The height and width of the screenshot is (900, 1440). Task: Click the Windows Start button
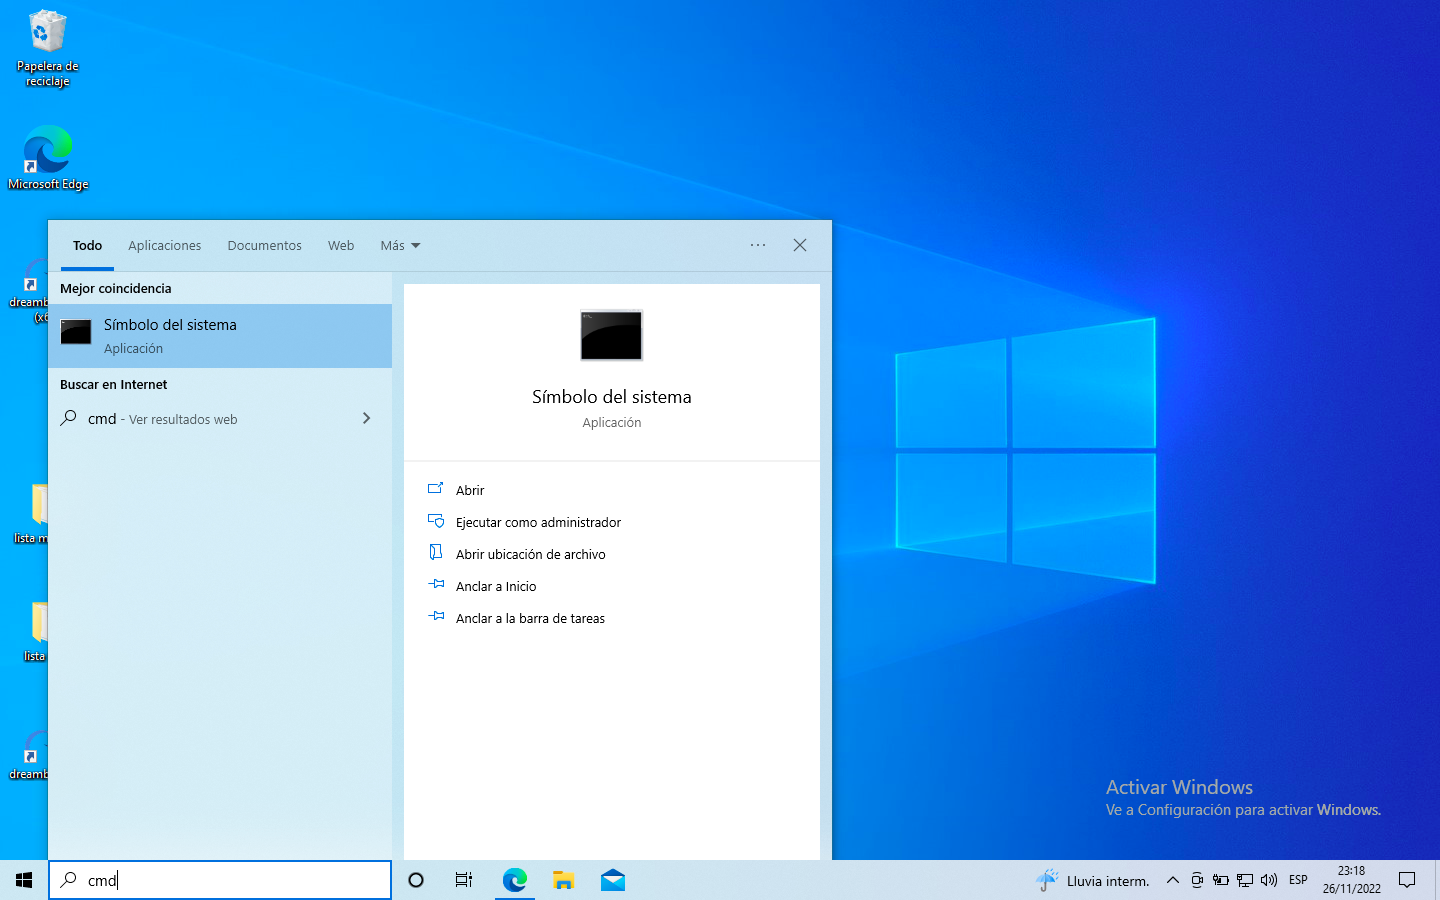pos(24,880)
